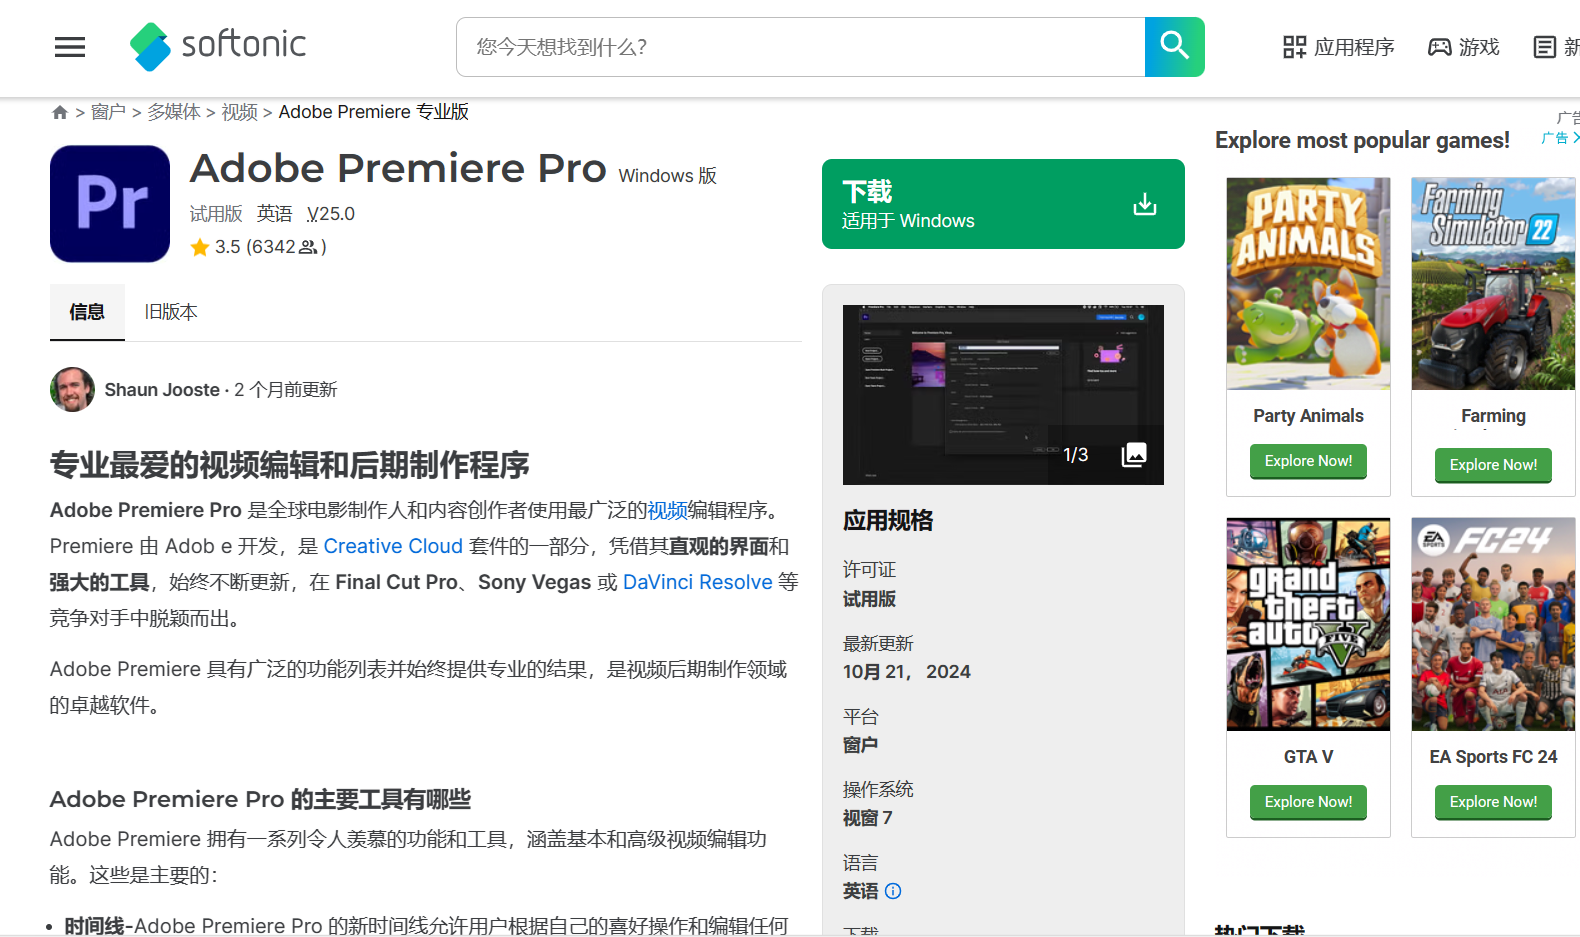Click the yellow rating star icon
Image resolution: width=1580 pixels, height=937 pixels.
pyautogui.click(x=200, y=247)
